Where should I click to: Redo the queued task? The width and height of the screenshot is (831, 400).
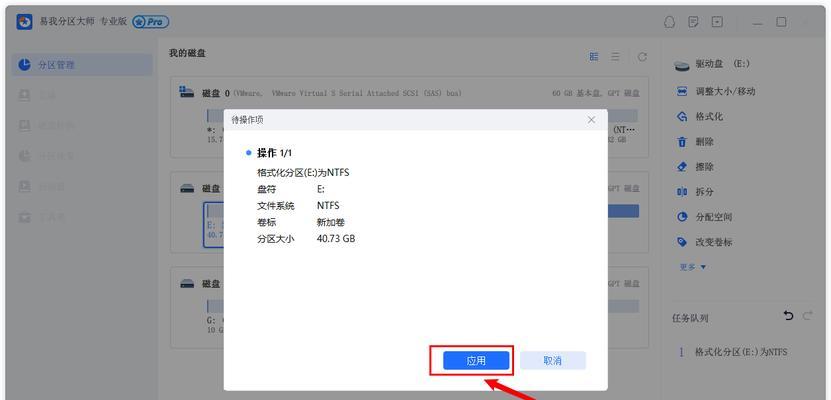807,316
